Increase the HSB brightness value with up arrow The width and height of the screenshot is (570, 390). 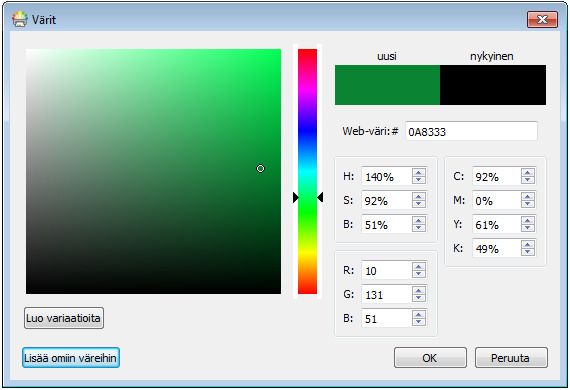pyautogui.click(x=419, y=221)
